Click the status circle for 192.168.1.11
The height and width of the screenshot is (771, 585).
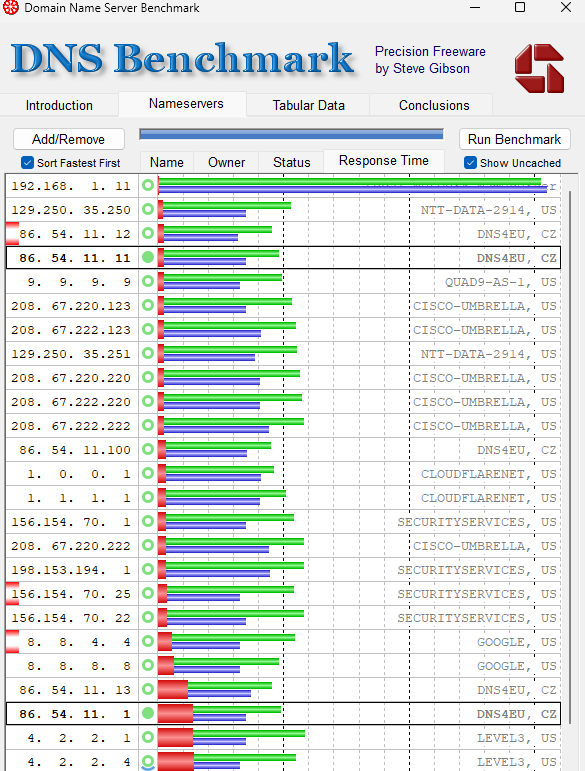click(x=148, y=185)
